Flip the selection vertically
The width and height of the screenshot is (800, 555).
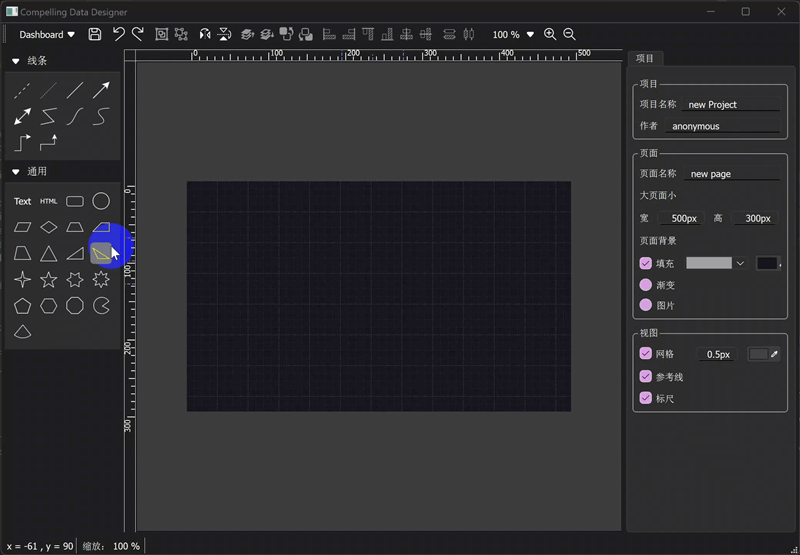click(x=224, y=34)
